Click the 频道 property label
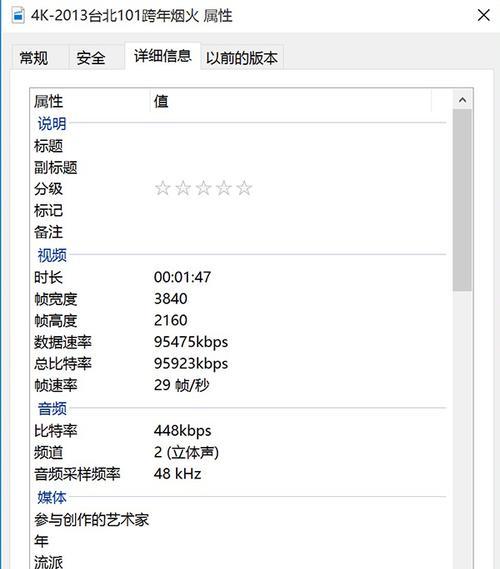 click(48, 452)
